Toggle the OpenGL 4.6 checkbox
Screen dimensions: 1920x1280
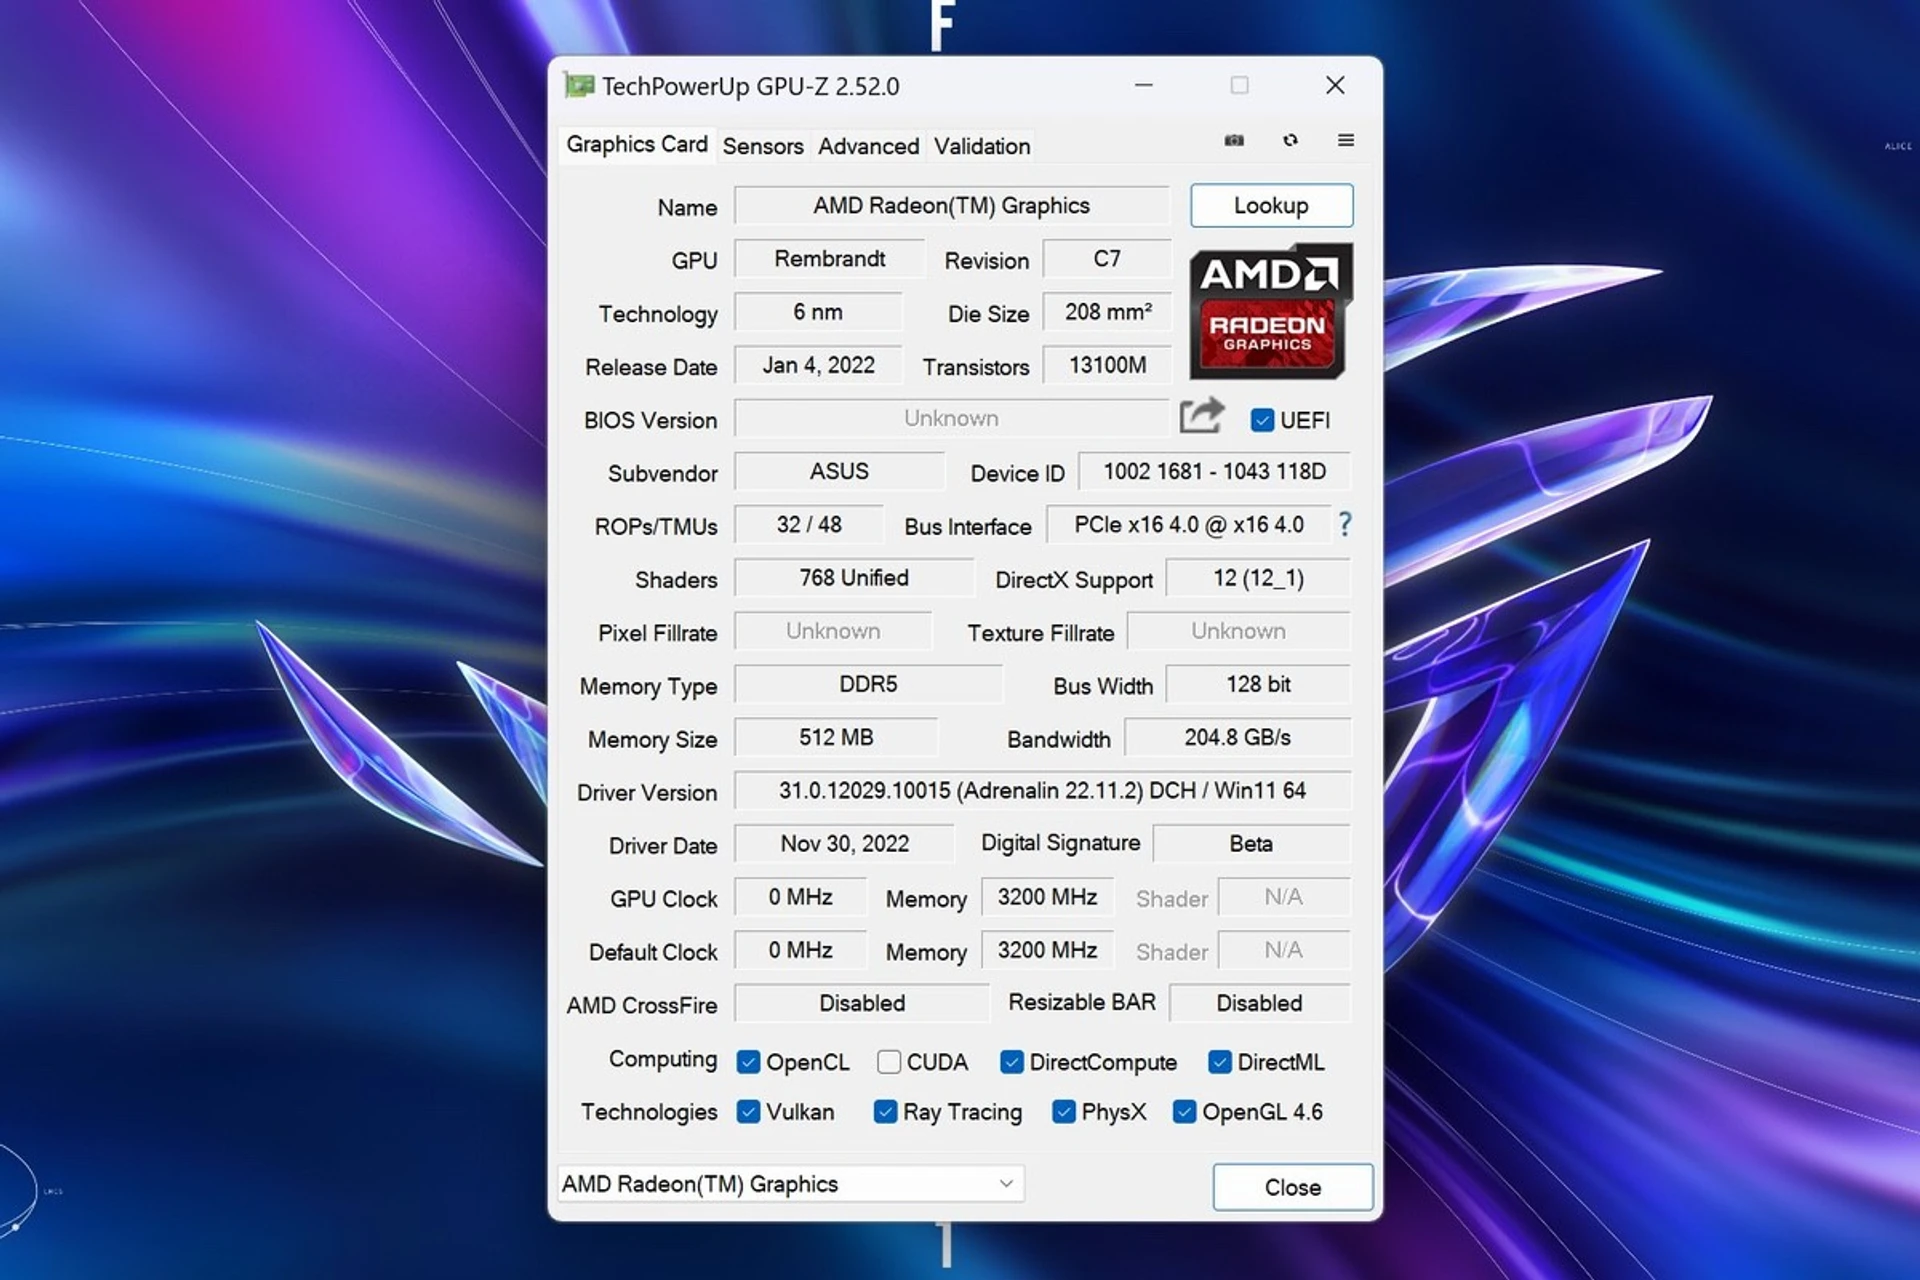click(x=1184, y=1112)
